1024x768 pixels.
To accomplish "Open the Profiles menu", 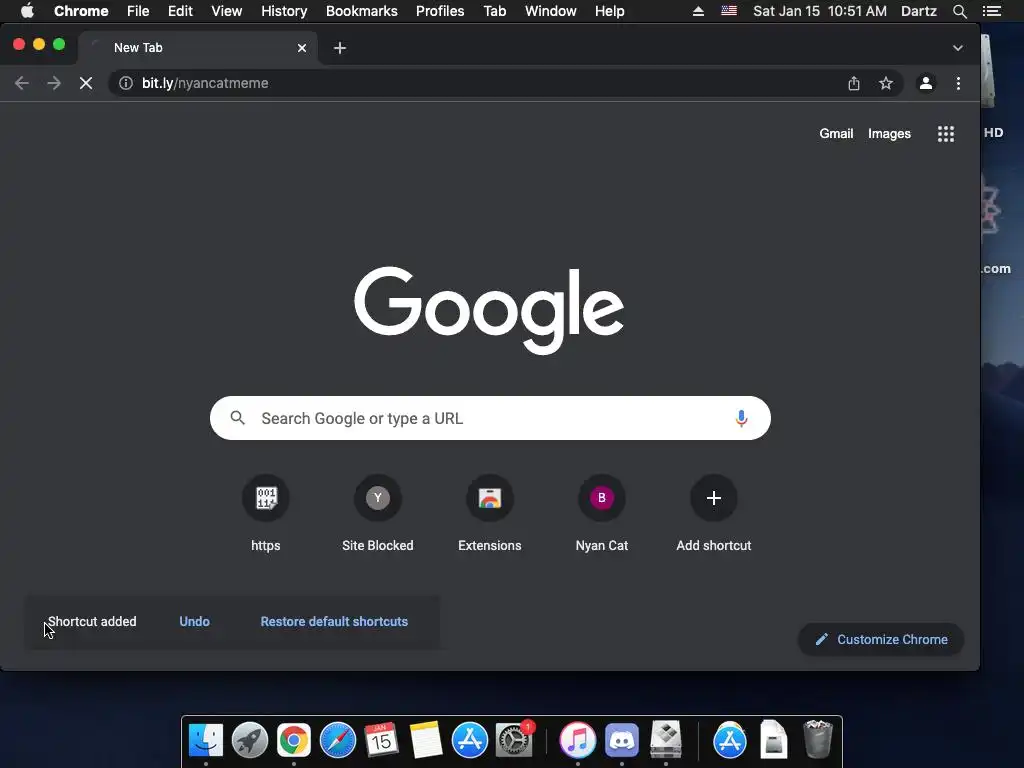I will pos(440,11).
